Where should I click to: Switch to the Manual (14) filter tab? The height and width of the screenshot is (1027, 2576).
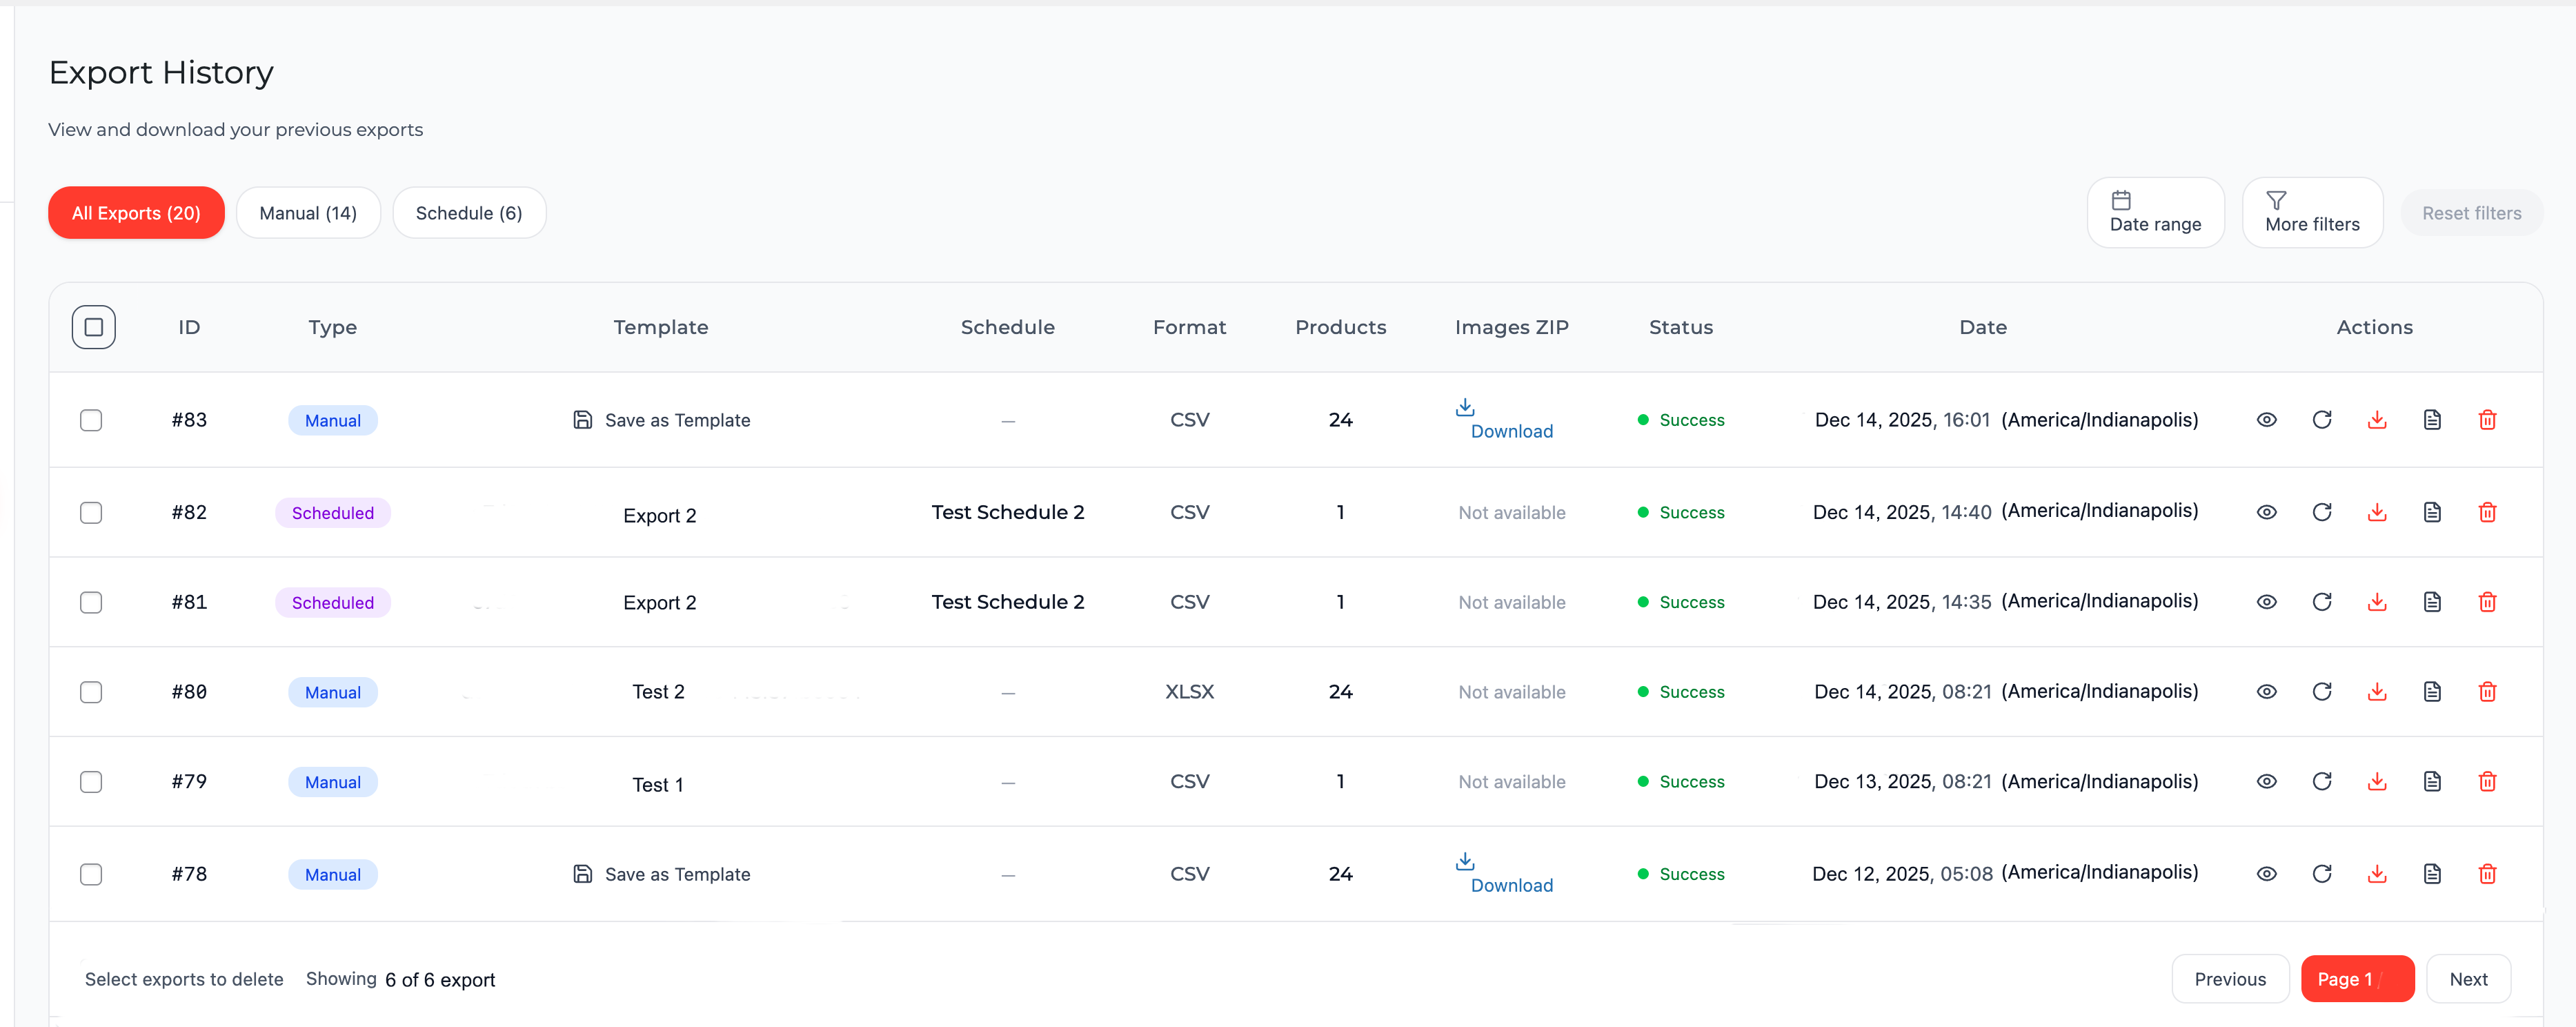[308, 212]
